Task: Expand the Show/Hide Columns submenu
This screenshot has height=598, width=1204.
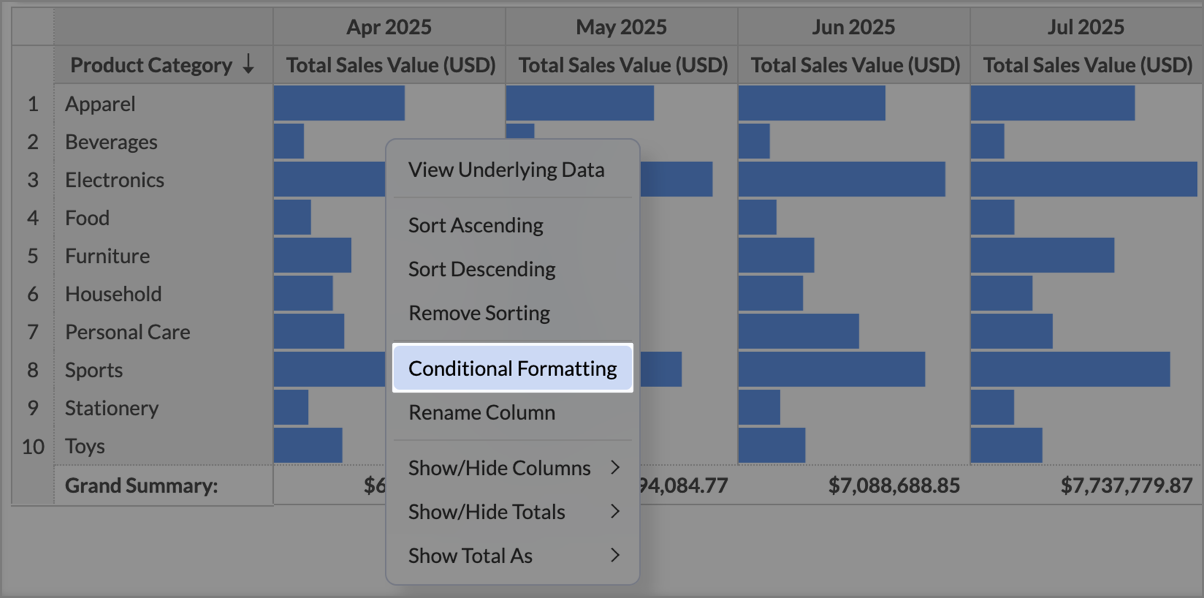Action: (513, 468)
